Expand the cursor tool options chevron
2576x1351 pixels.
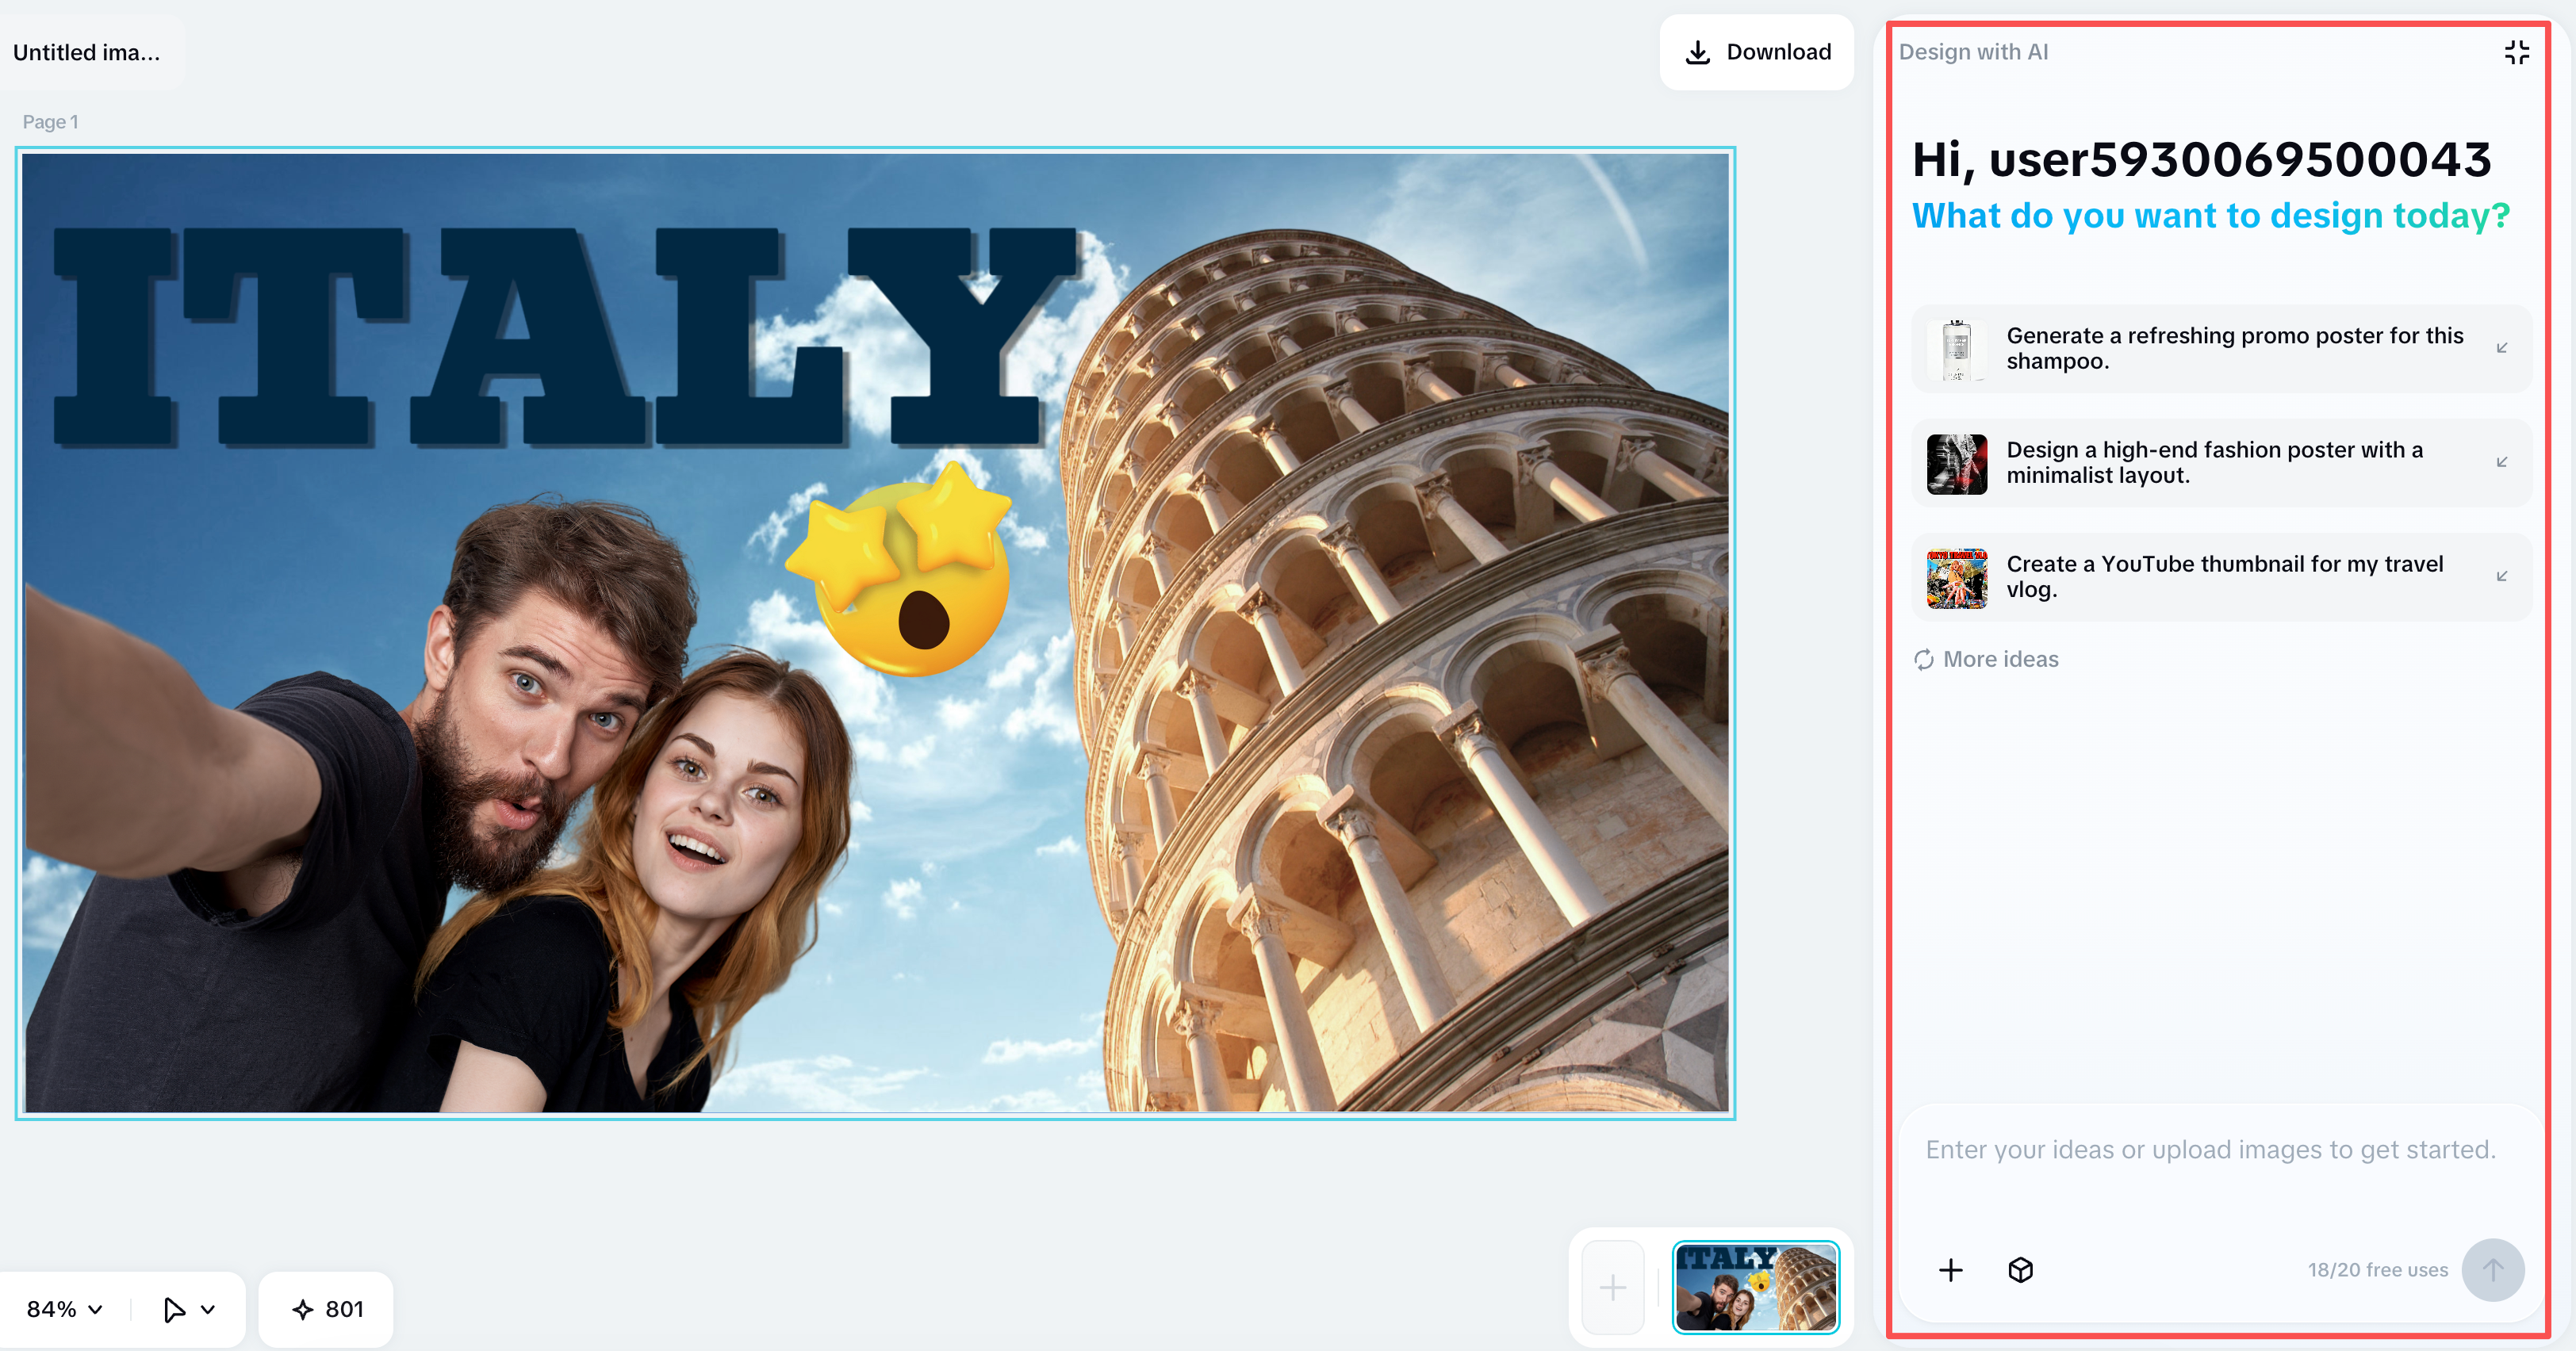(207, 1309)
